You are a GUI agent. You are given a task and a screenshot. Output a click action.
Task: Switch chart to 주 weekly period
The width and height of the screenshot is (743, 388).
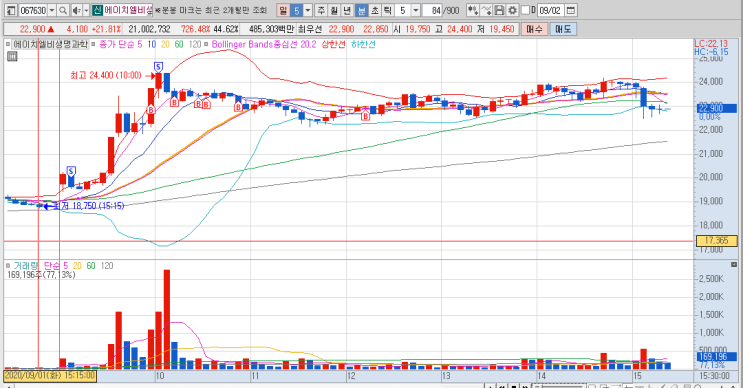(x=321, y=10)
